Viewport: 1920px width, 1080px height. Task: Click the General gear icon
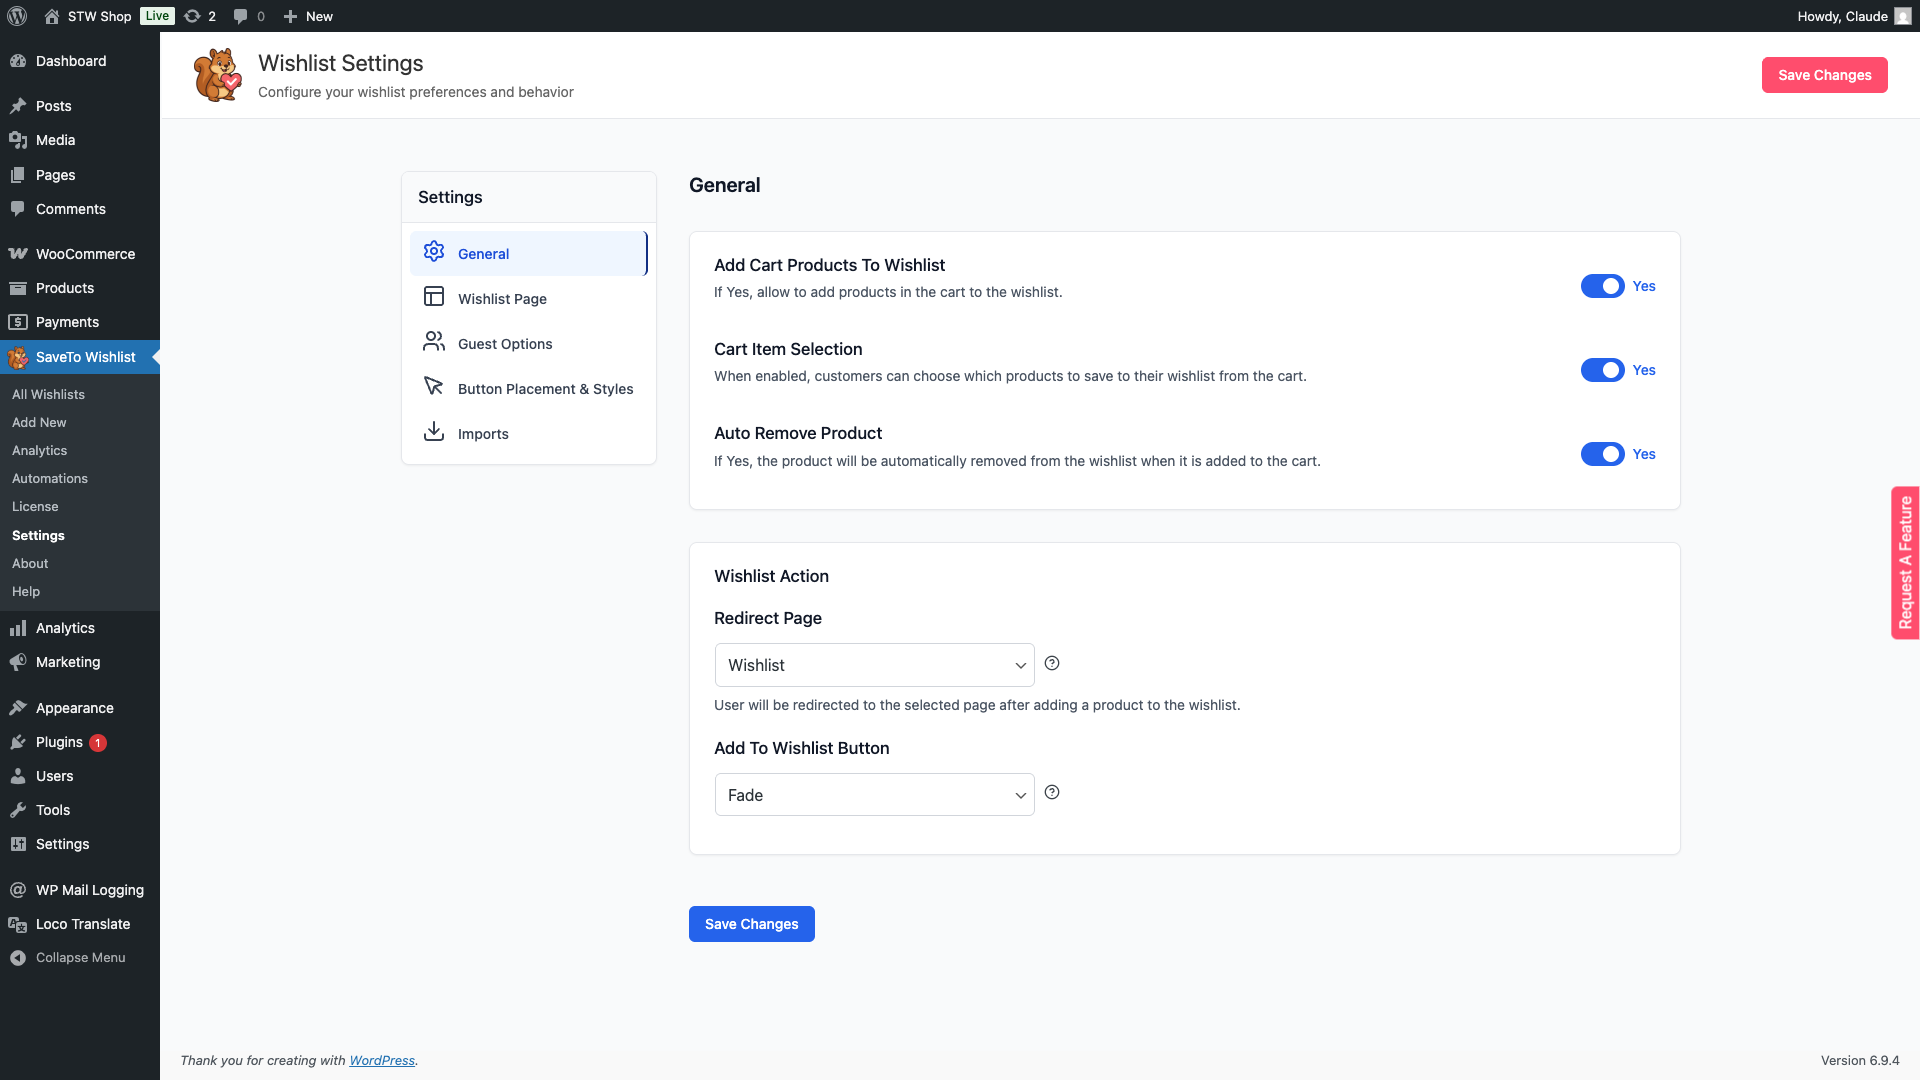pos(434,252)
